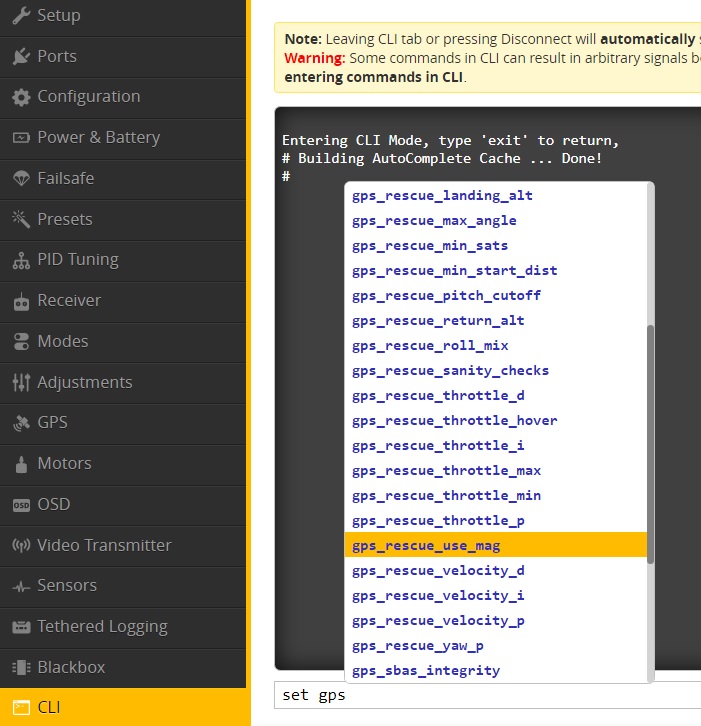Viewport: 701px width, 726px height.
Task: Click the Receiver robot icon
Action: click(21, 301)
